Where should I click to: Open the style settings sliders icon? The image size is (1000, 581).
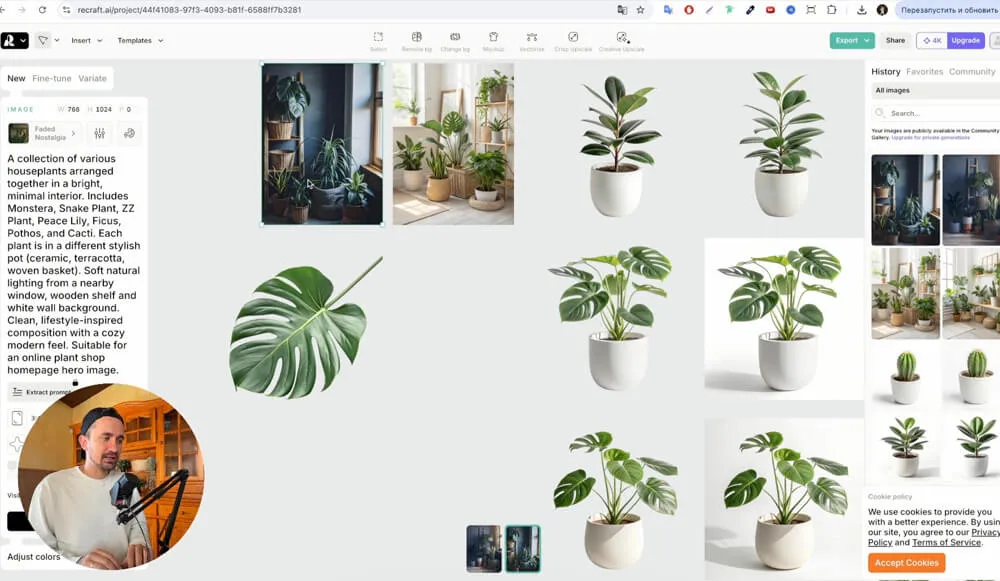click(99, 133)
